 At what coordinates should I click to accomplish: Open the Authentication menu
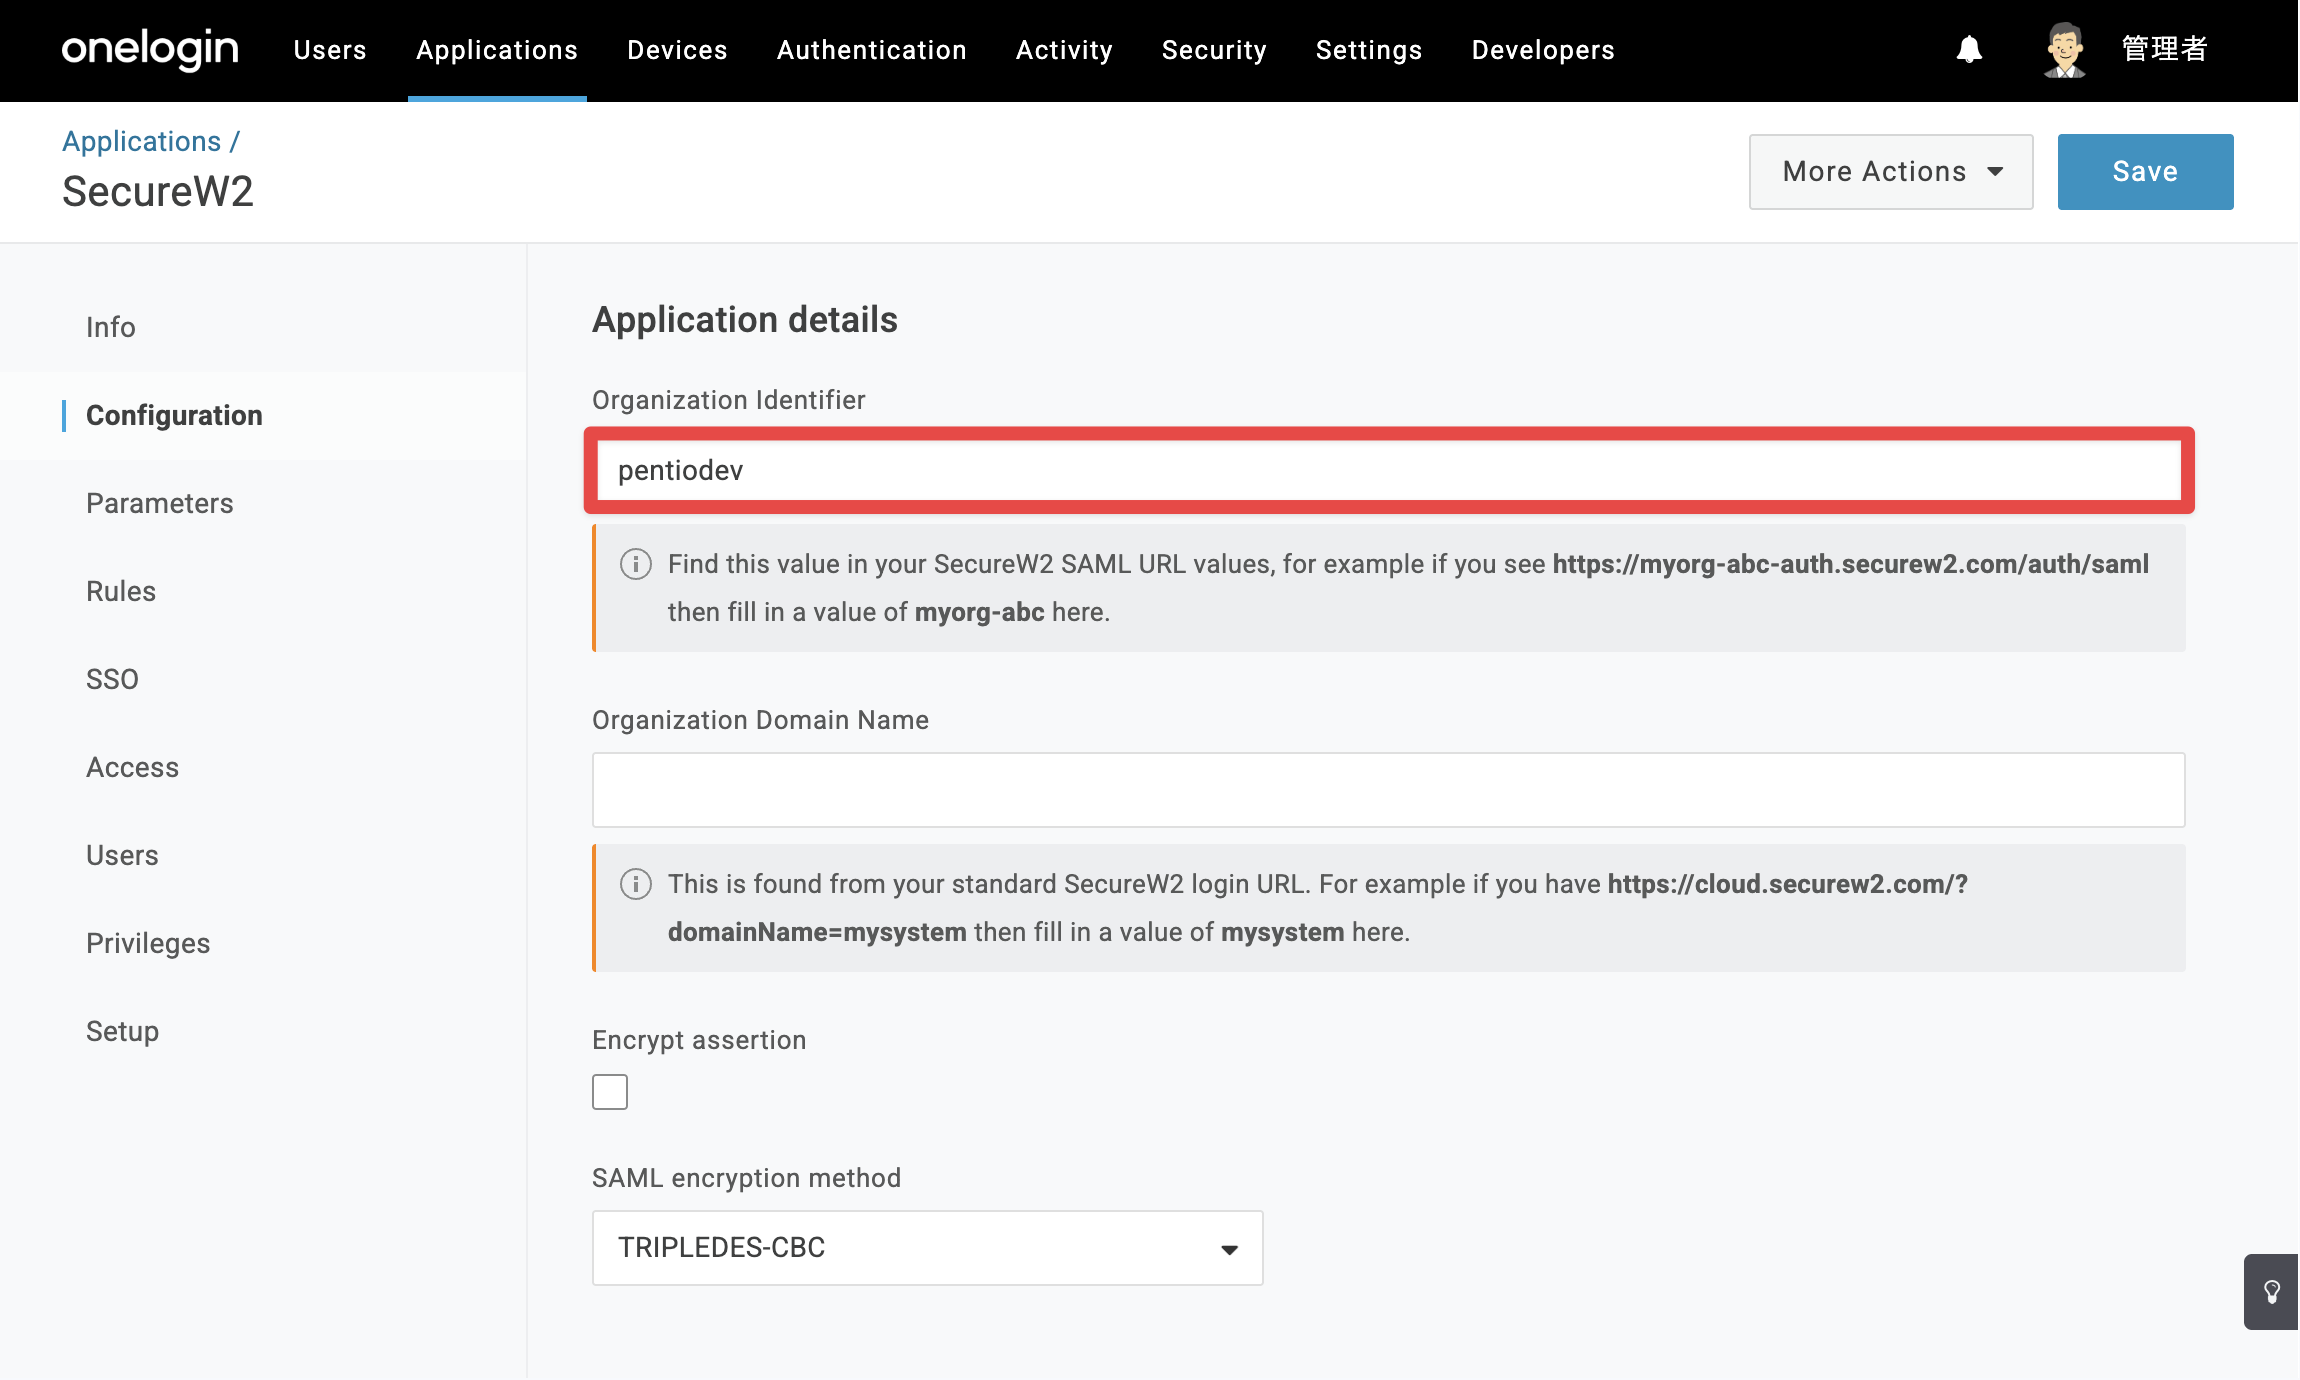(x=872, y=50)
